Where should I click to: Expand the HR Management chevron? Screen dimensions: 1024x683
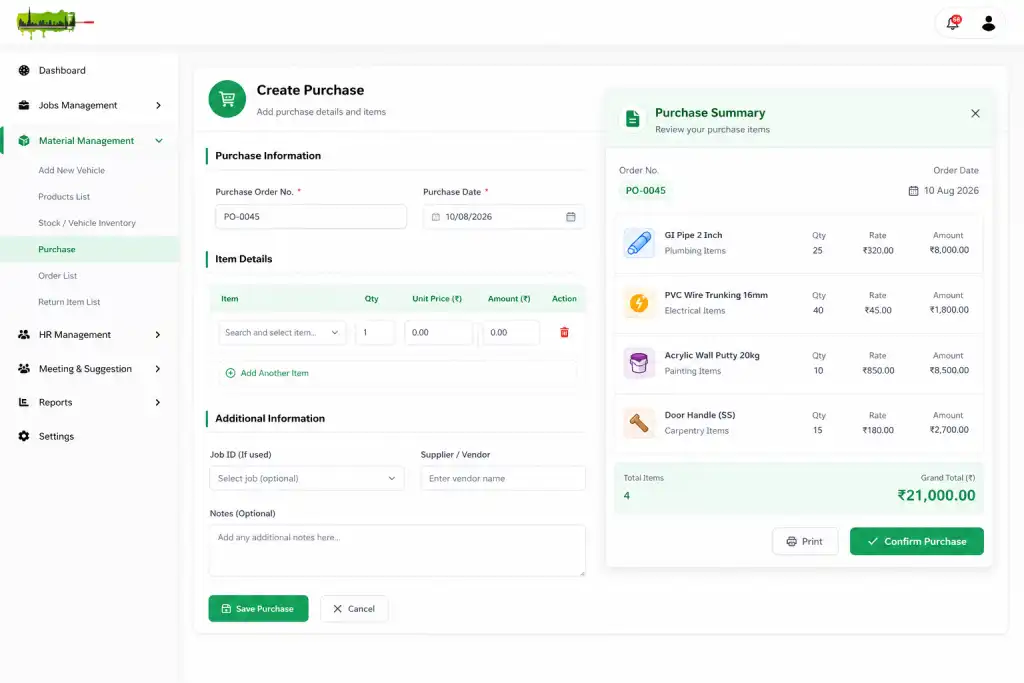pos(157,335)
